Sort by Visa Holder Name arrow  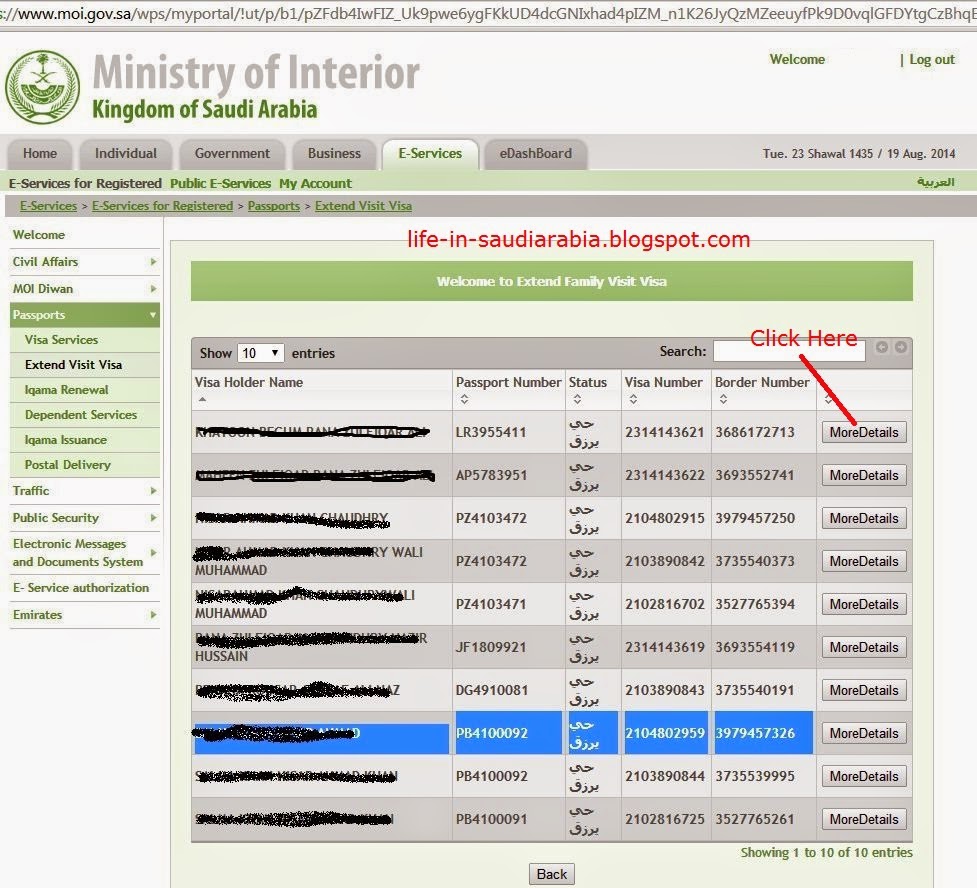pos(202,399)
